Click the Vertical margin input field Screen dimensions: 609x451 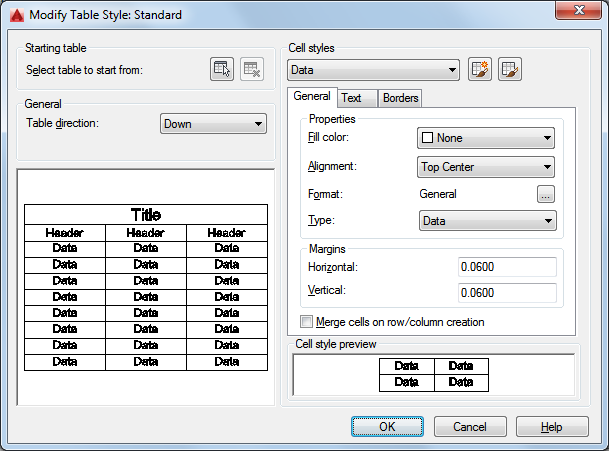(x=507, y=293)
